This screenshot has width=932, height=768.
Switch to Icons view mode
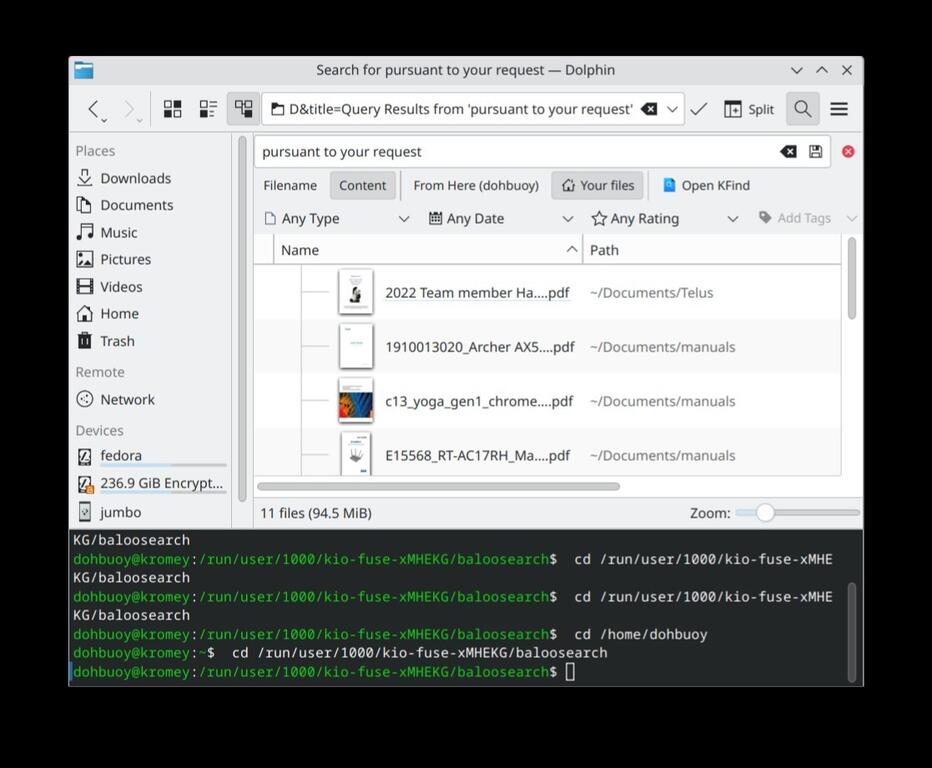pyautogui.click(x=173, y=109)
